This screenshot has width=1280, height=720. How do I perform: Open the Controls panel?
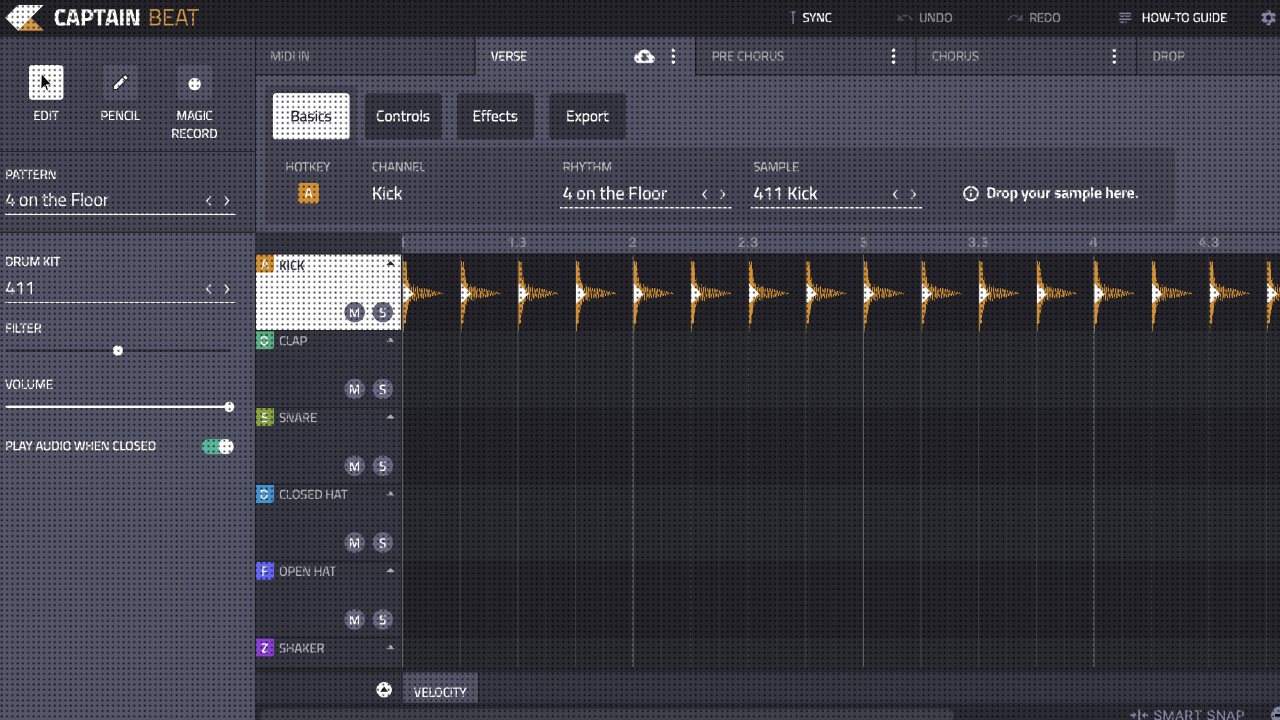point(403,116)
